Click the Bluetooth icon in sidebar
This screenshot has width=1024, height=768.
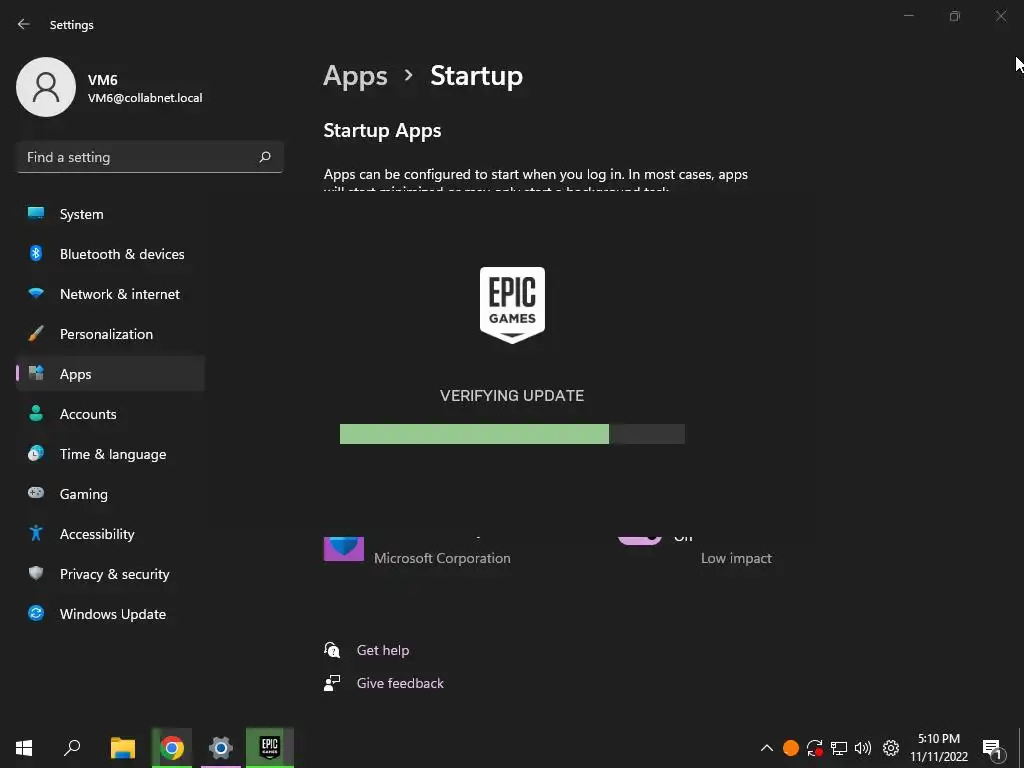(x=36, y=253)
